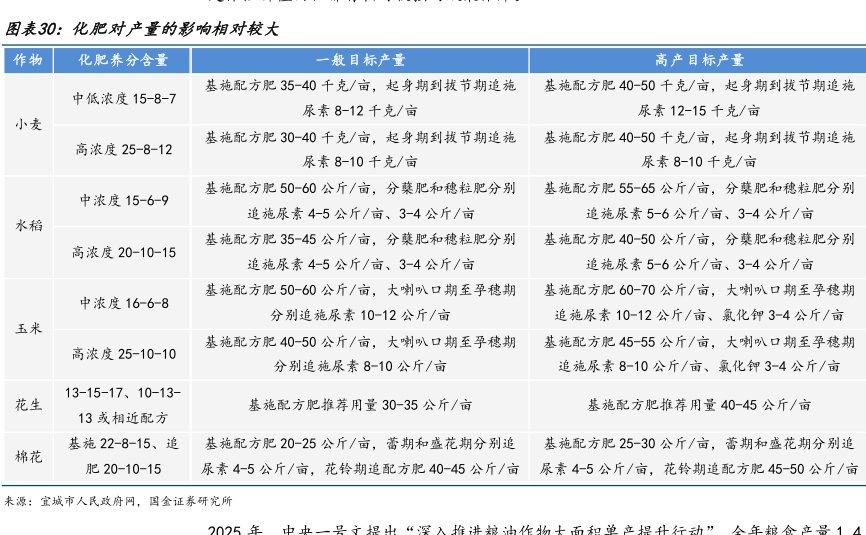
Task: Select the 高浓度 20-10-15 cell
Action: pyautogui.click(x=124, y=252)
